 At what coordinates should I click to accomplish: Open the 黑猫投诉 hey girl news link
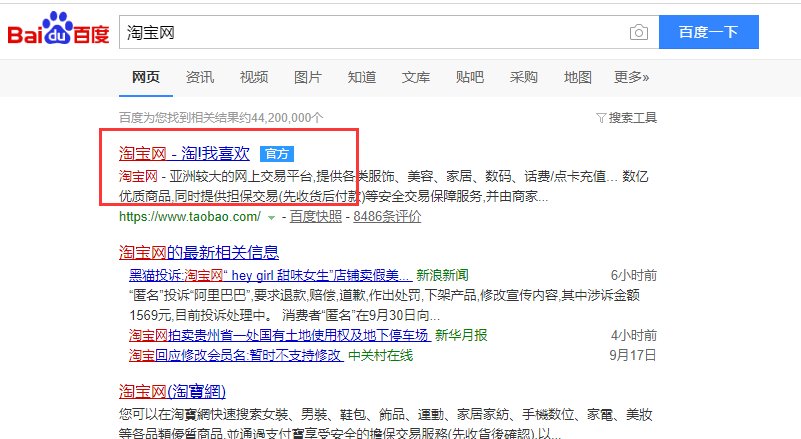[270, 275]
